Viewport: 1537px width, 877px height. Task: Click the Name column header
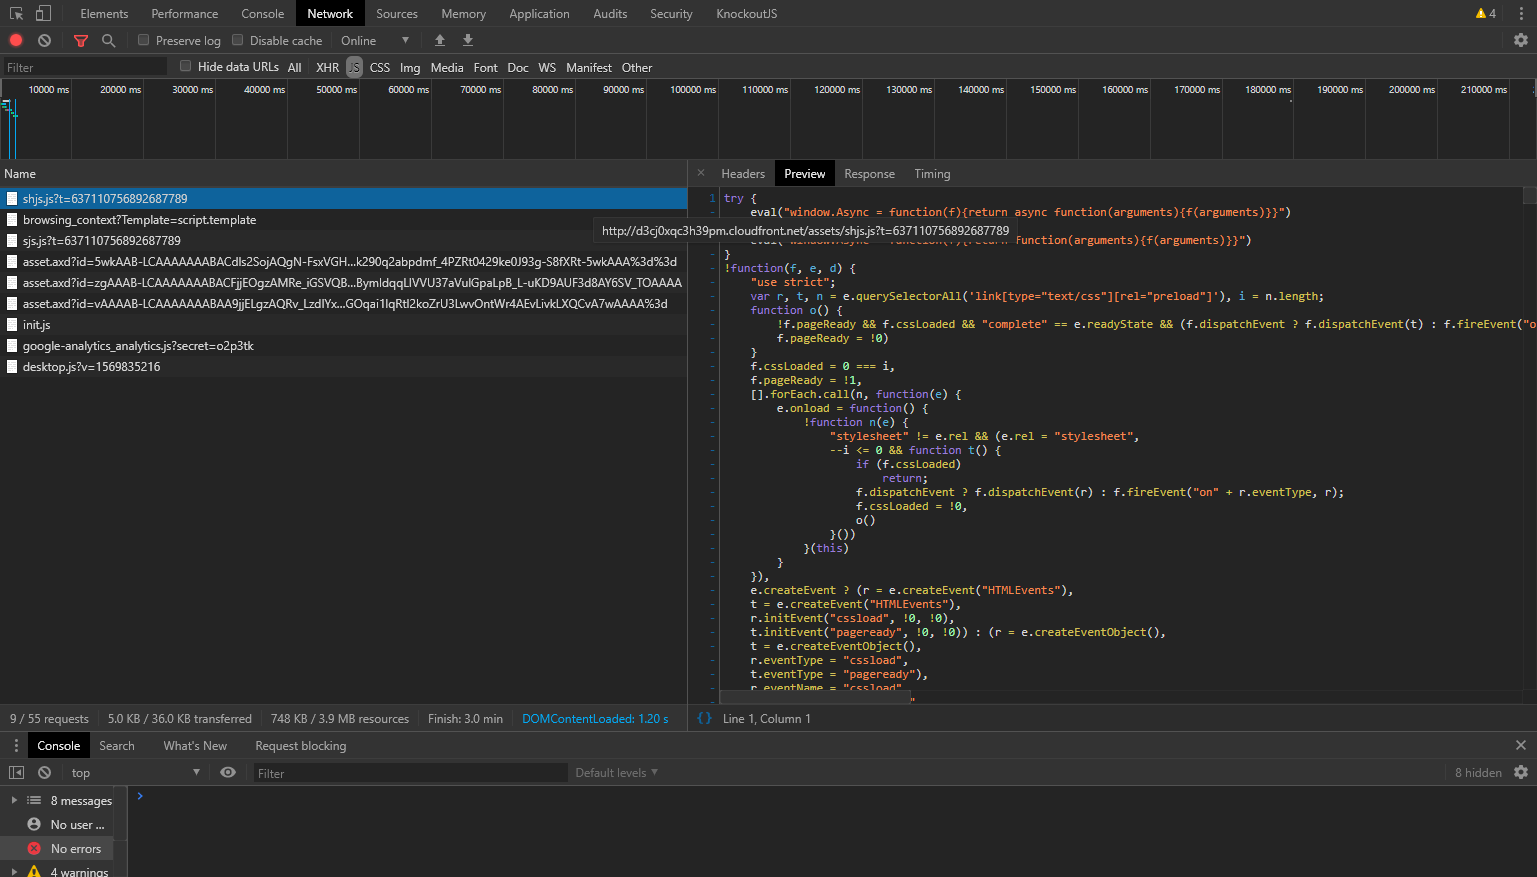[x=343, y=173]
